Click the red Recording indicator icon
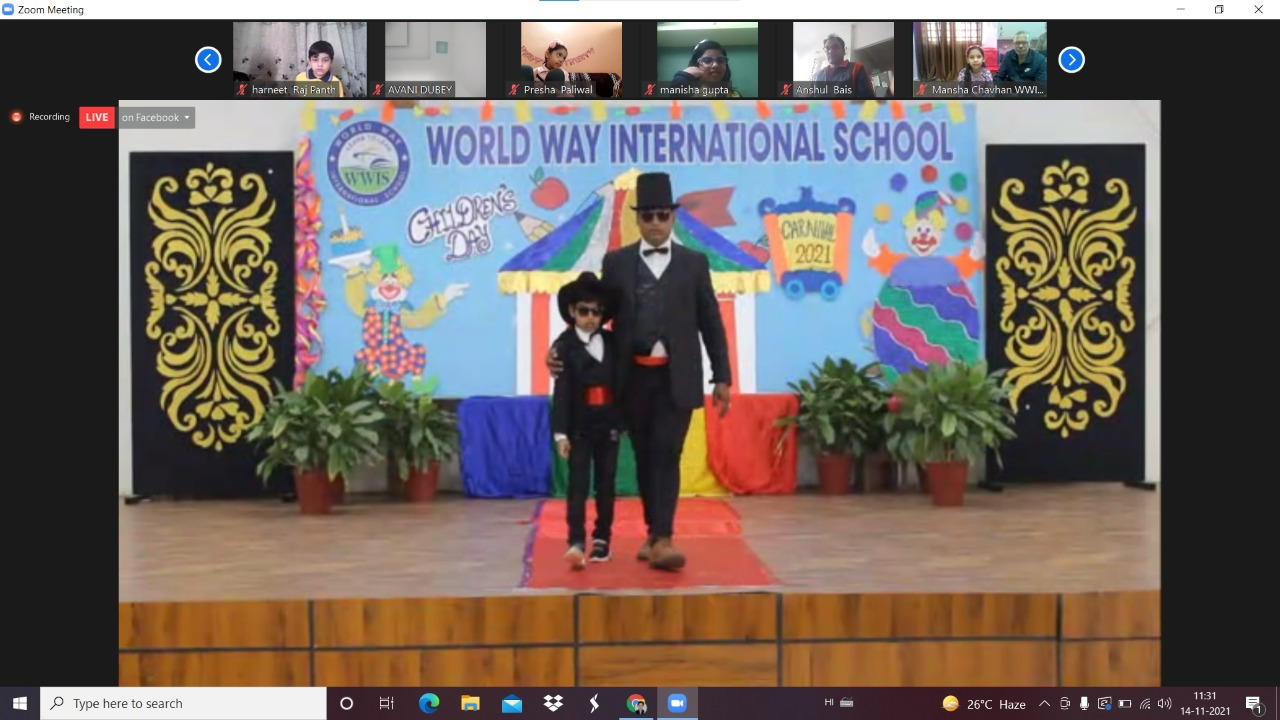 pyautogui.click(x=16, y=117)
